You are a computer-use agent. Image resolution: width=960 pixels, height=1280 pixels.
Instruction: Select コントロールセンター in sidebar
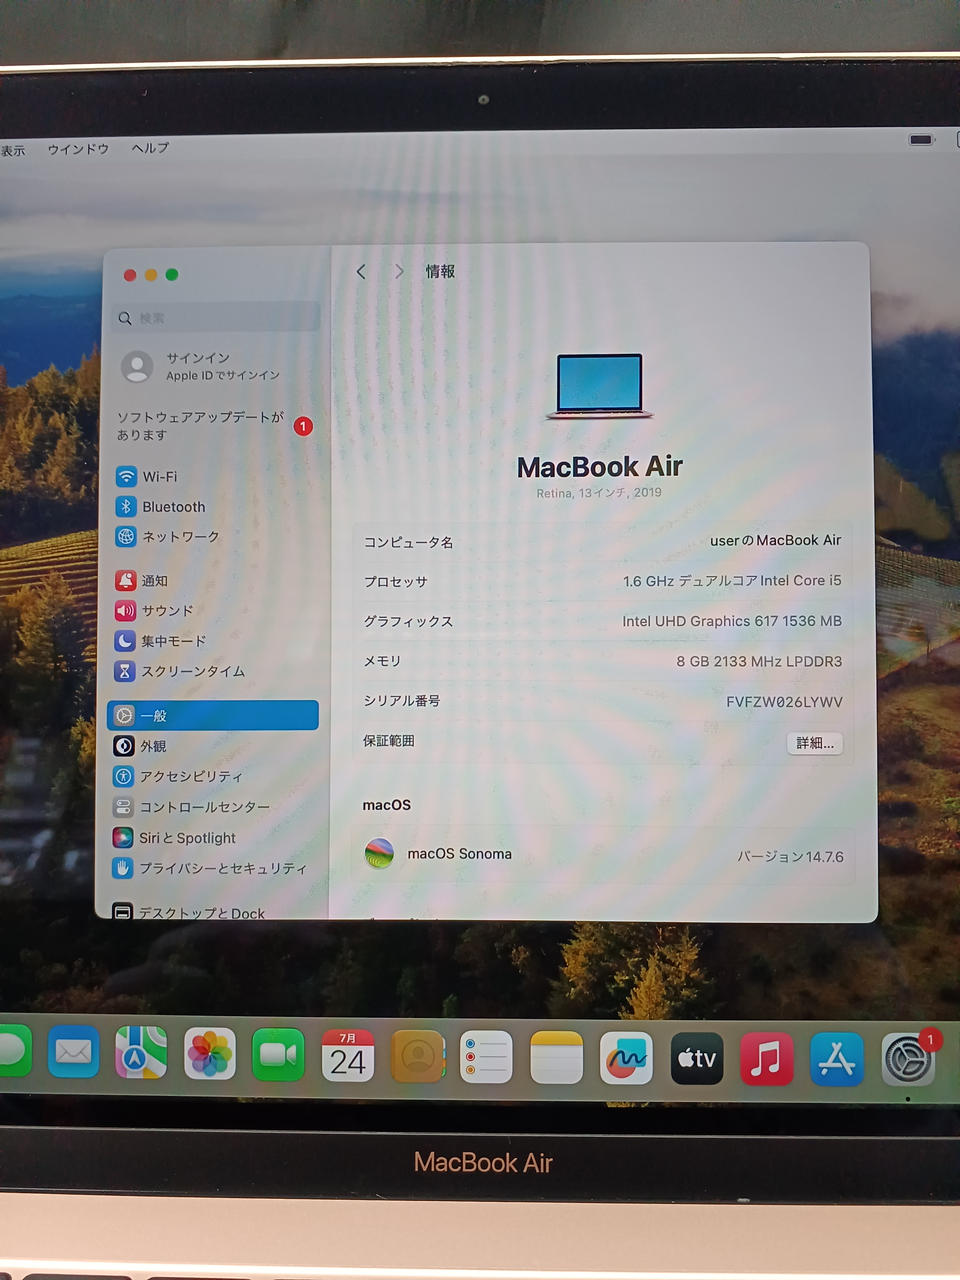click(x=203, y=807)
